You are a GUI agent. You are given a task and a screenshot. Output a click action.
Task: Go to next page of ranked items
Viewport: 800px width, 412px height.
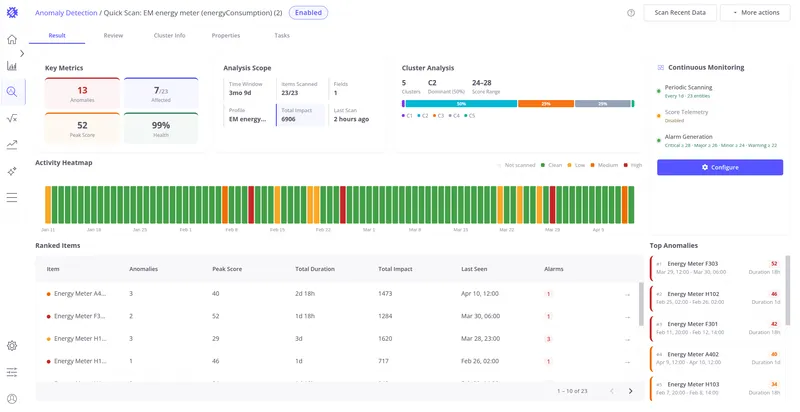(631, 391)
